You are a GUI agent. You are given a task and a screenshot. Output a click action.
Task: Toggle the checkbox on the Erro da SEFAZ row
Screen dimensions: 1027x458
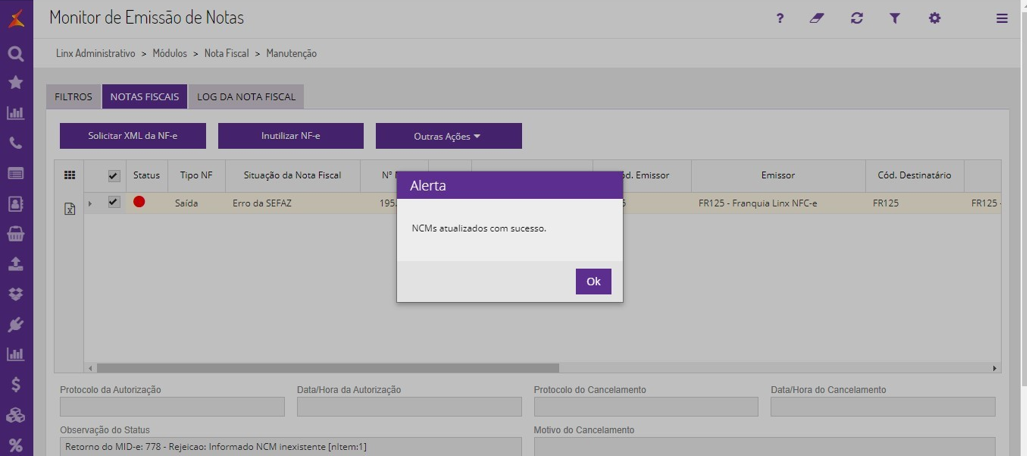click(114, 202)
